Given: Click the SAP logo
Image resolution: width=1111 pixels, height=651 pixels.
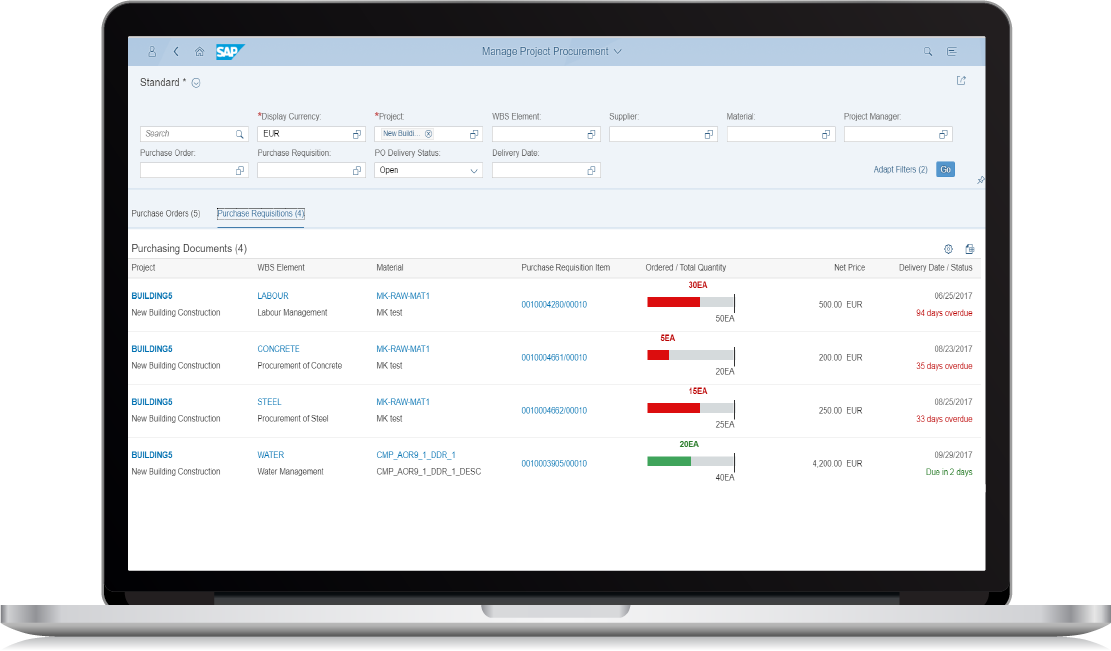Looking at the screenshot, I should [x=230, y=52].
